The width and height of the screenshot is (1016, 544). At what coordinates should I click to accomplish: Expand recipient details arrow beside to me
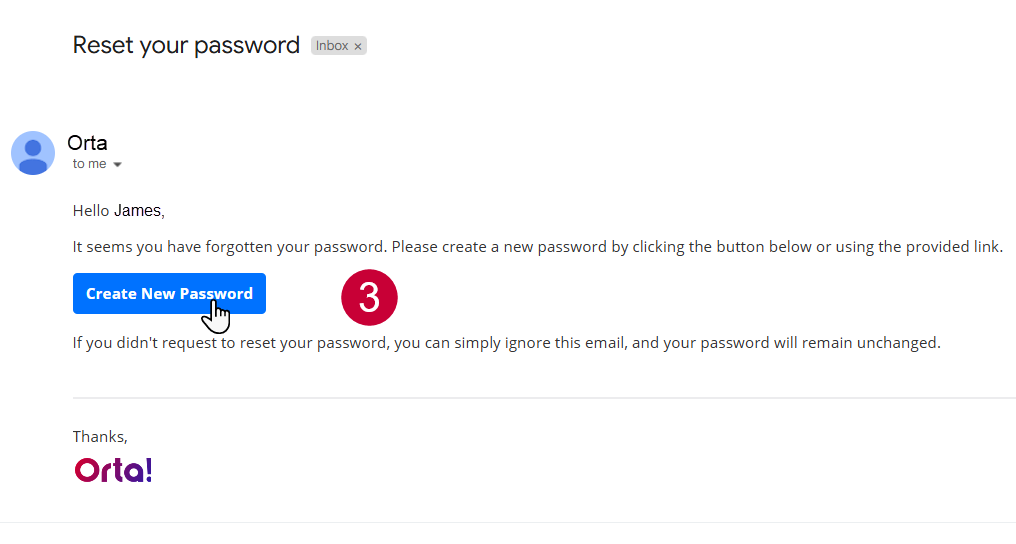pyautogui.click(x=117, y=164)
